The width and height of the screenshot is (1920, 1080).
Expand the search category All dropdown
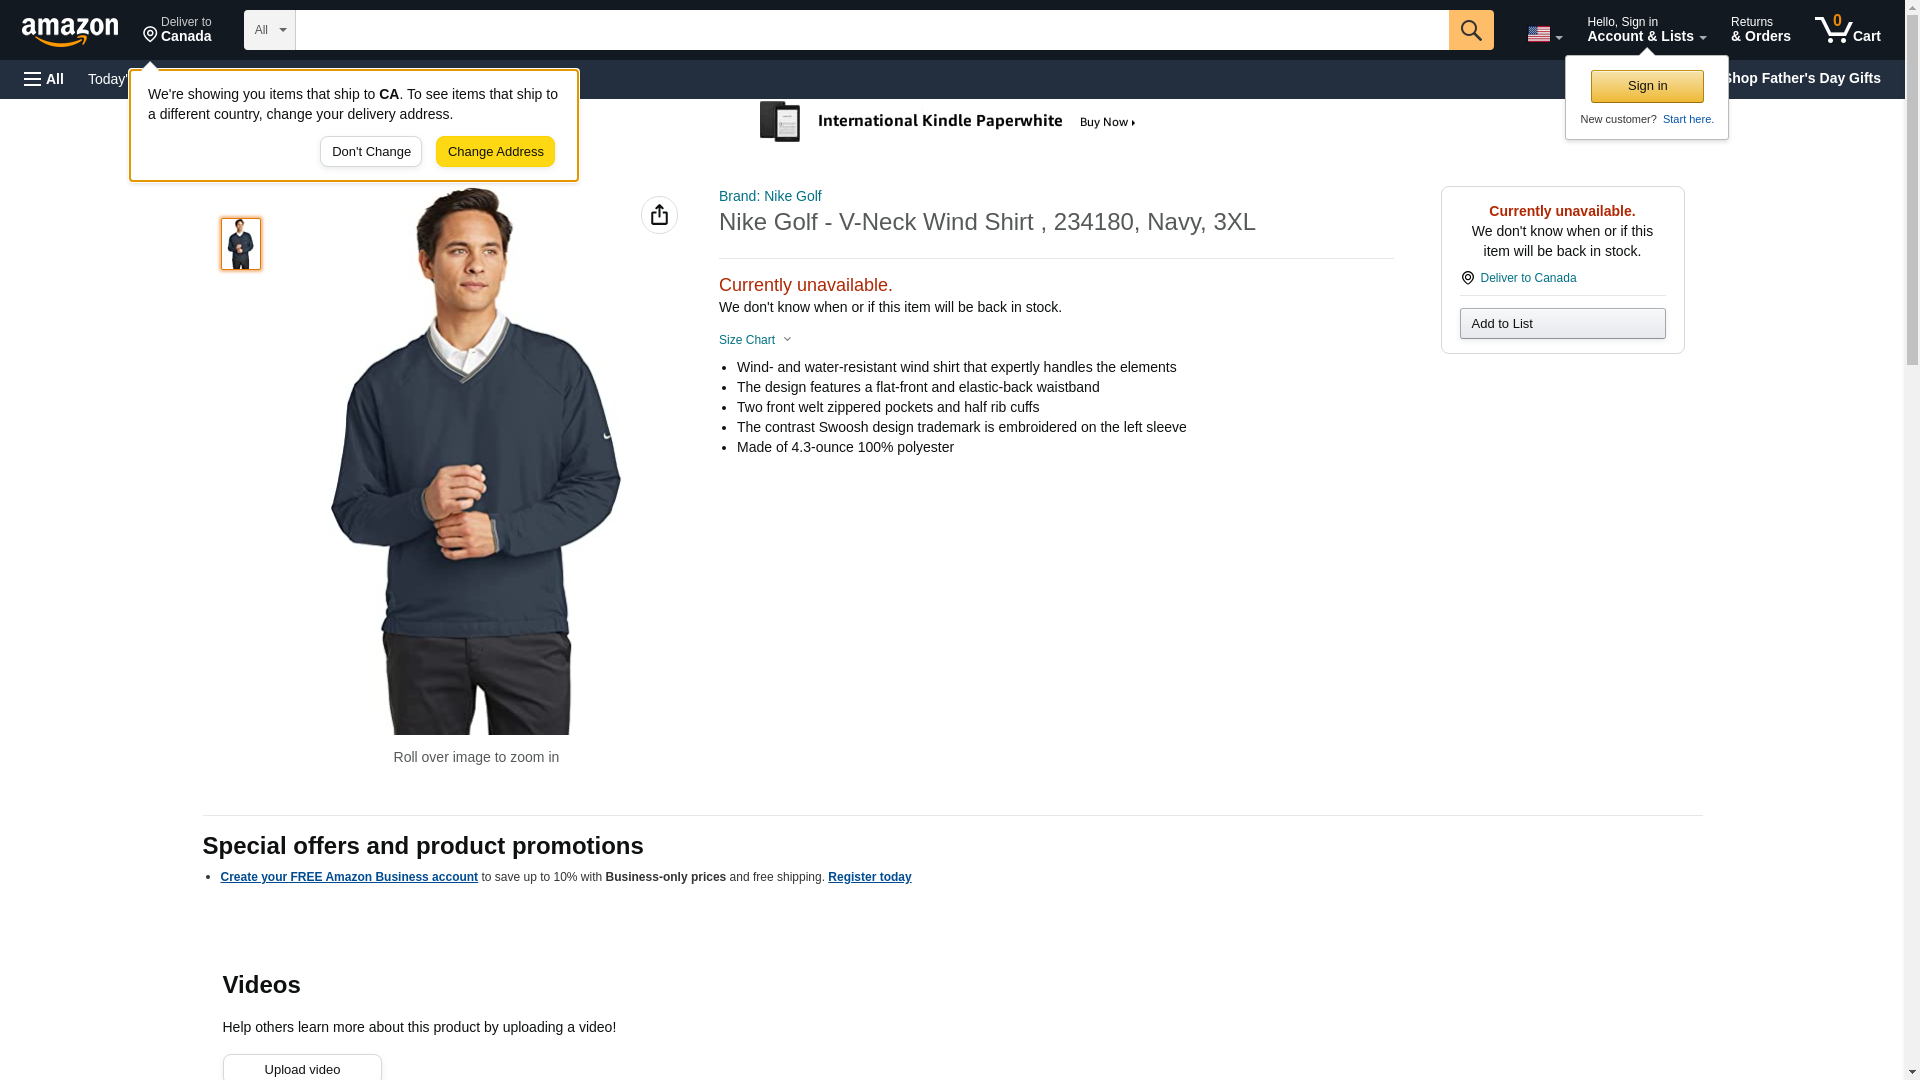269,30
